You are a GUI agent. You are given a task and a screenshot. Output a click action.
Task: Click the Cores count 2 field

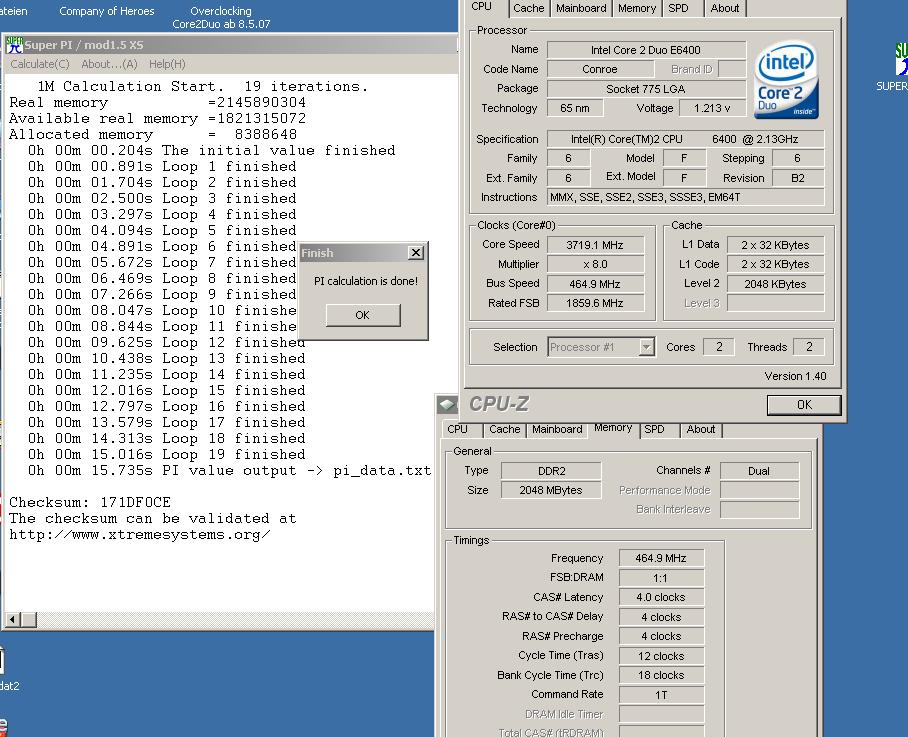click(x=719, y=347)
